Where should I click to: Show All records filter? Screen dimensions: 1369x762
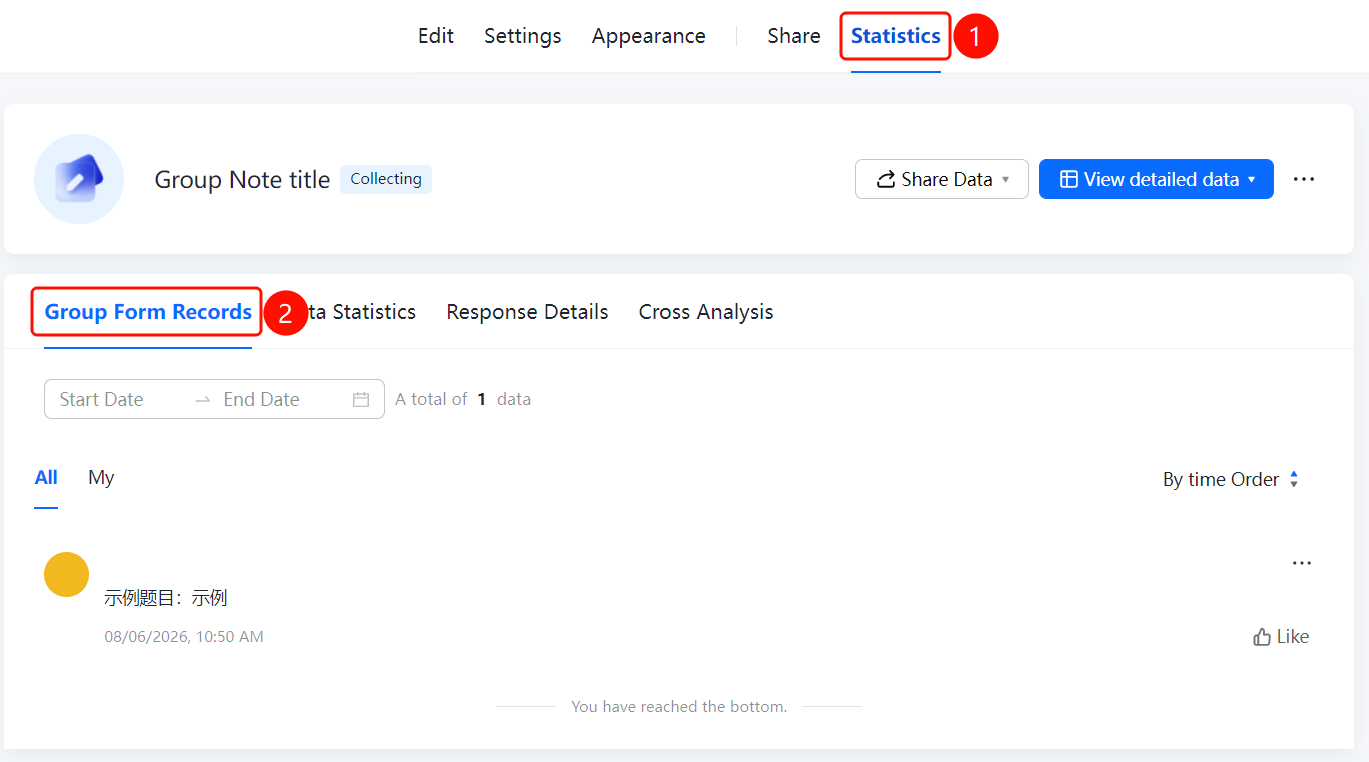tap(46, 477)
